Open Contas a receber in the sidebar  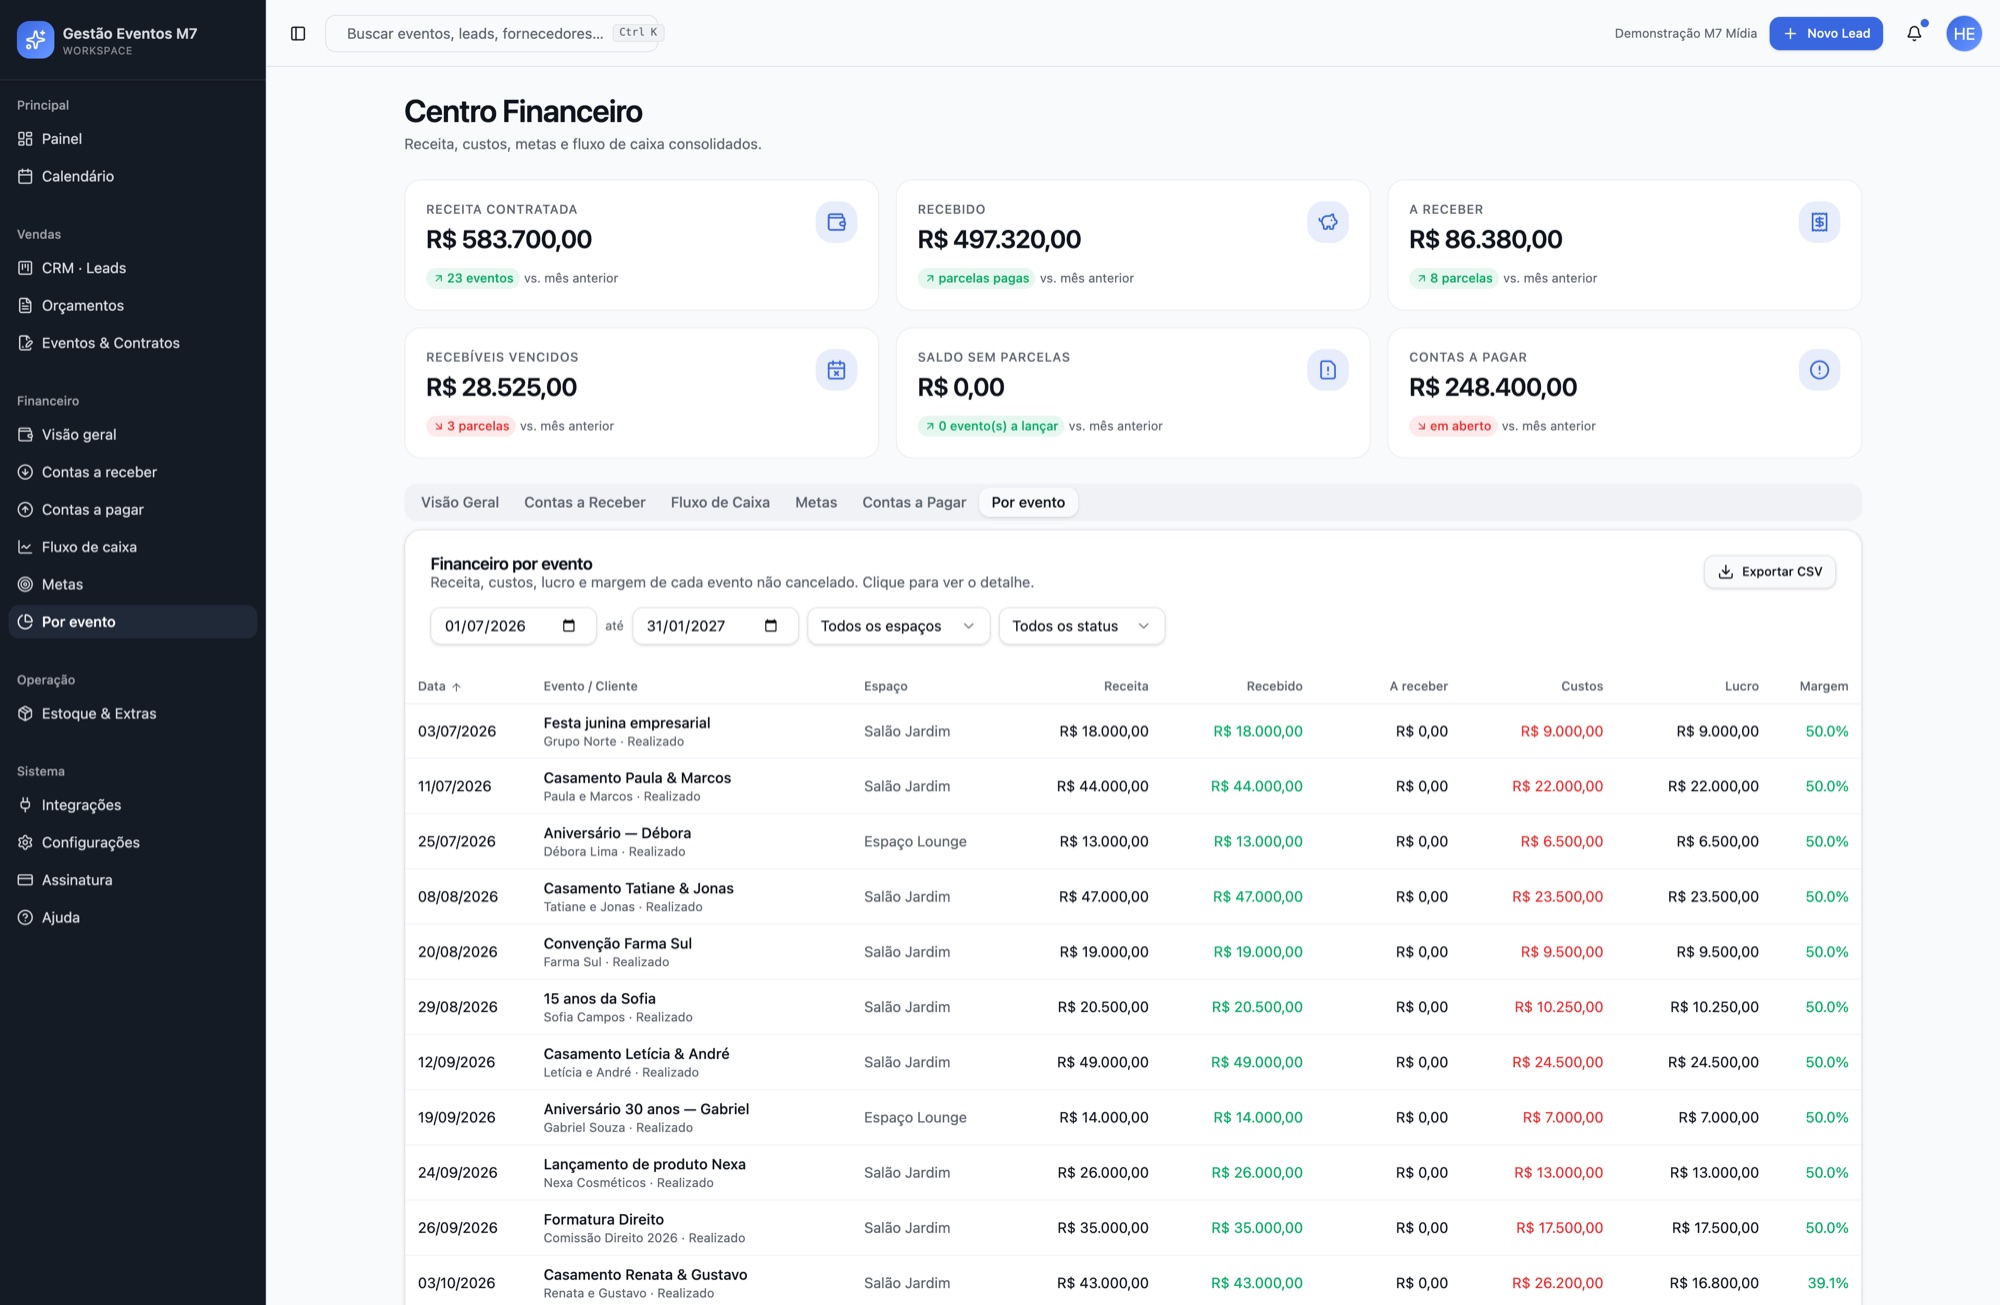tap(133, 472)
